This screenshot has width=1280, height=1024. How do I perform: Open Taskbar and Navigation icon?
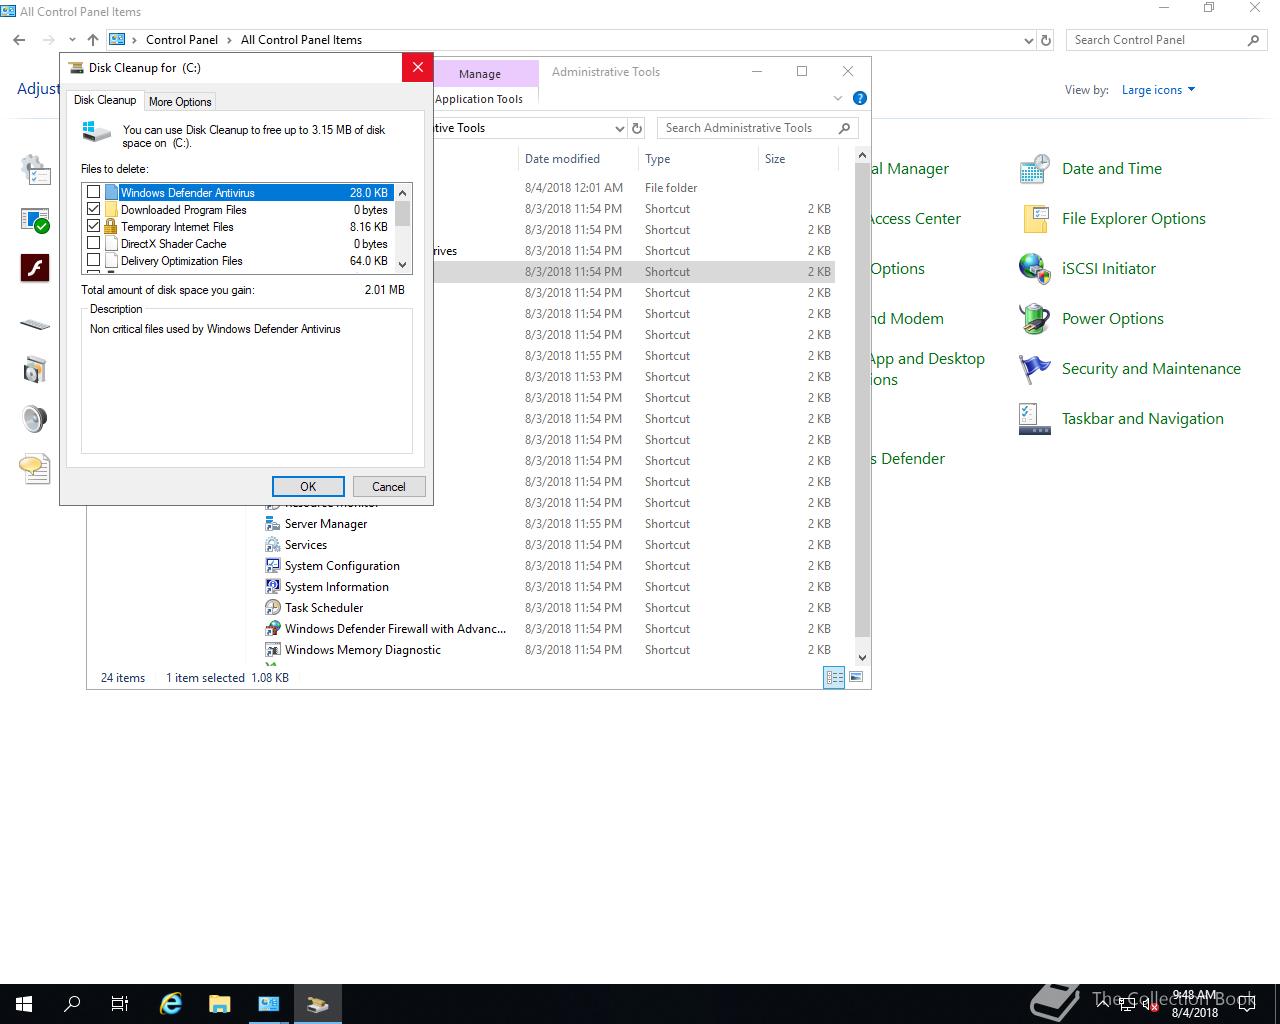point(1034,419)
